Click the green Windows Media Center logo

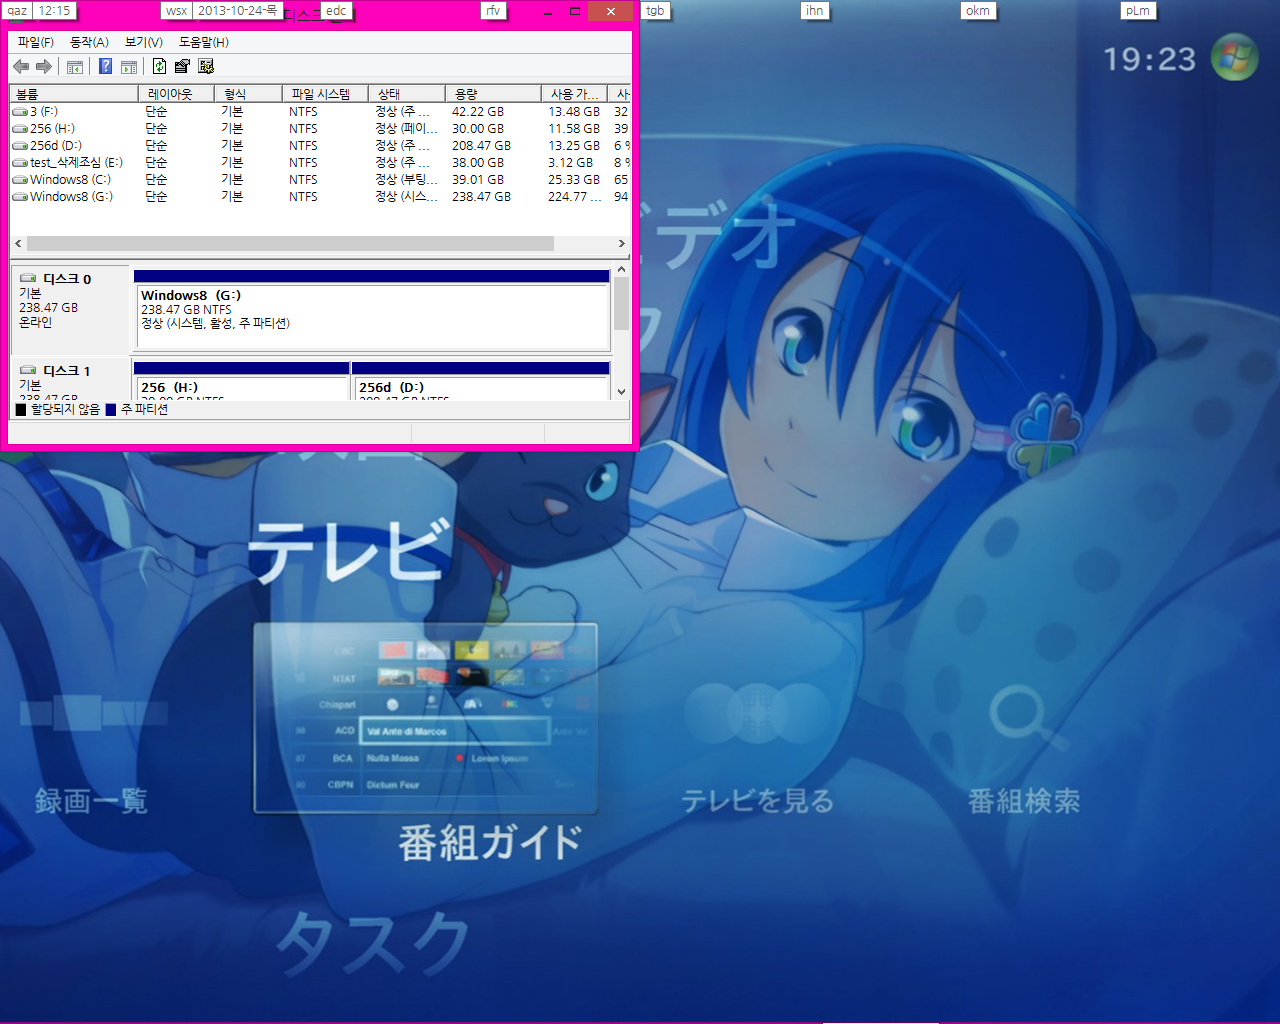coord(1235,58)
